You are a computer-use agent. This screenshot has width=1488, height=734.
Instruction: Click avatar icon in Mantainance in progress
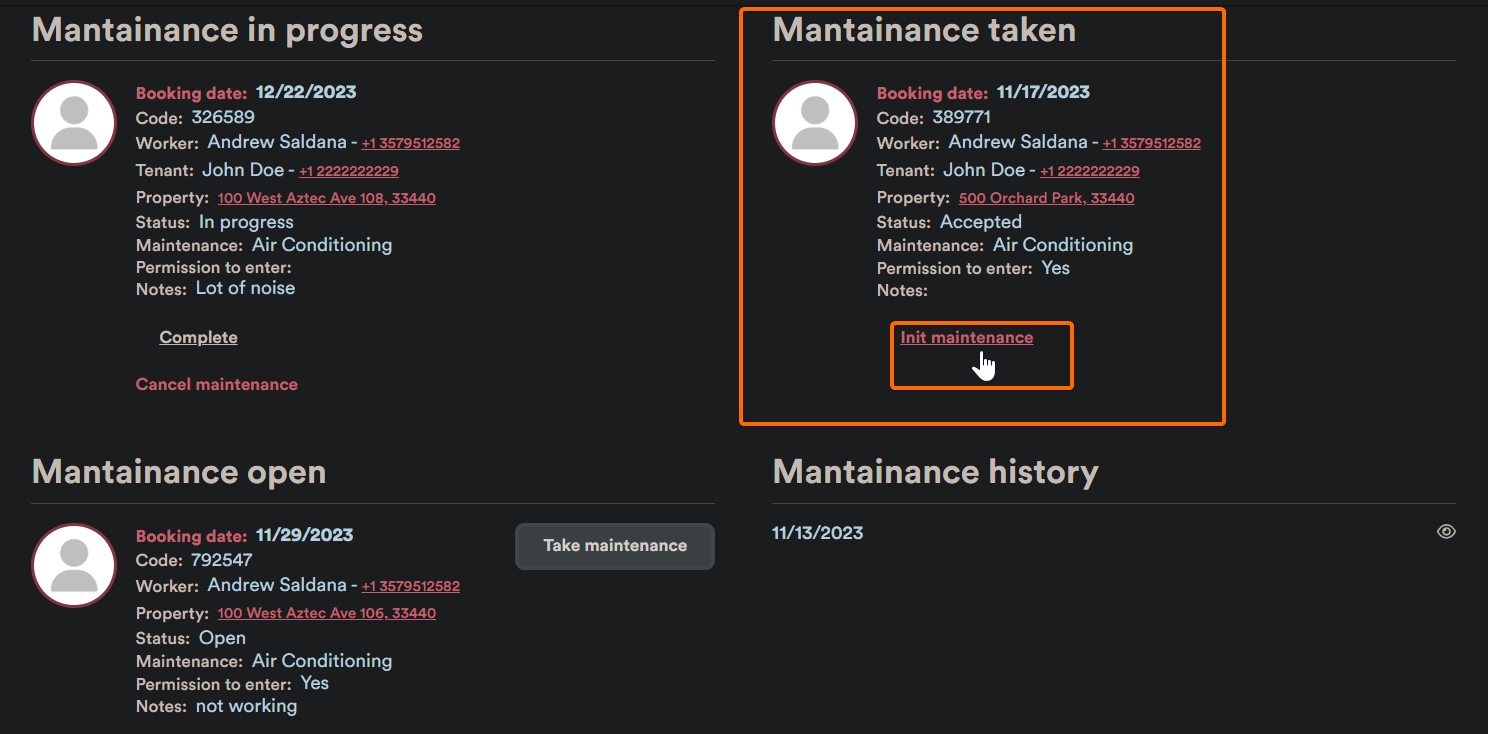point(75,123)
